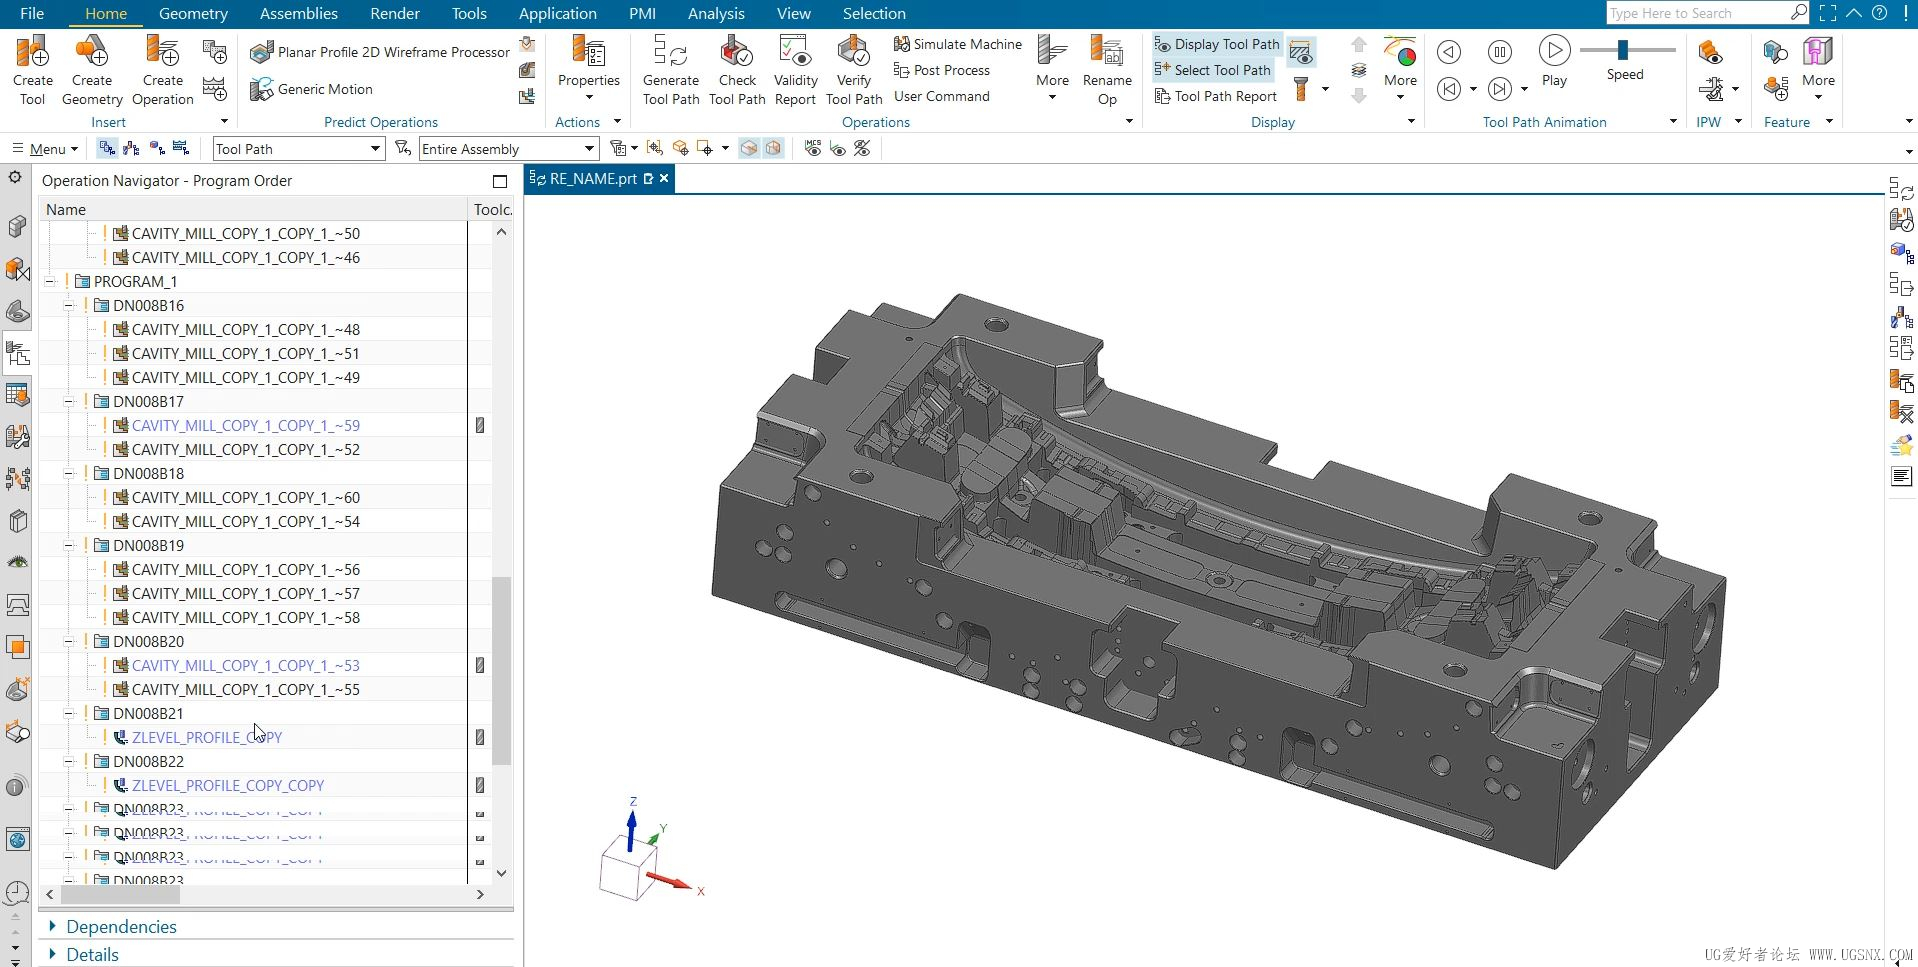The height and width of the screenshot is (967, 1918).
Task: Switch to the Render ribbon tab
Action: click(x=395, y=13)
